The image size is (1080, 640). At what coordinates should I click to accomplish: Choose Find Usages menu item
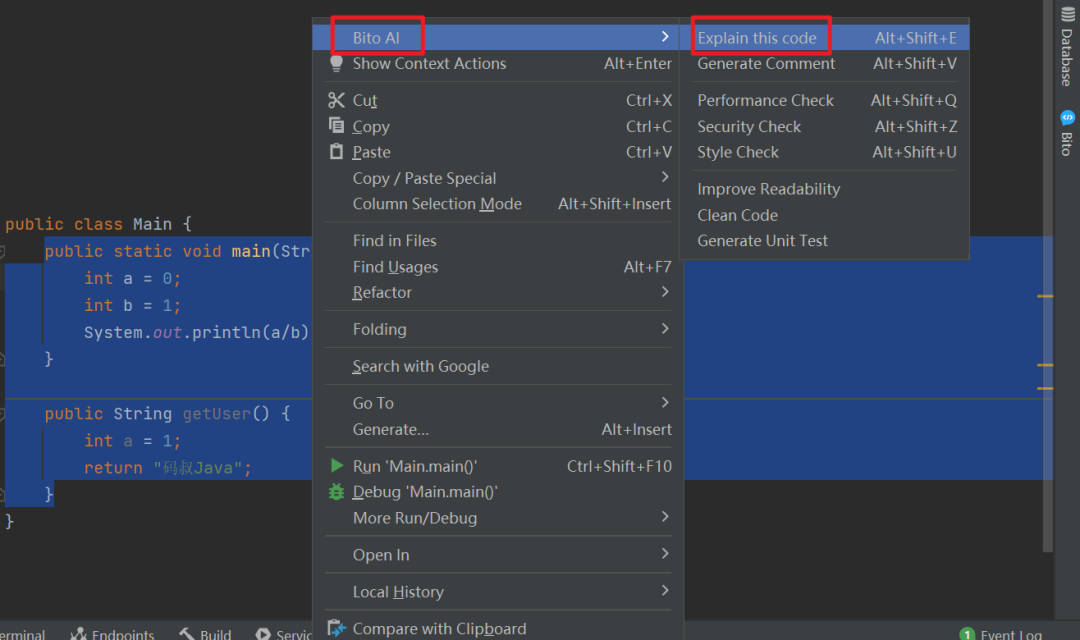(498, 267)
